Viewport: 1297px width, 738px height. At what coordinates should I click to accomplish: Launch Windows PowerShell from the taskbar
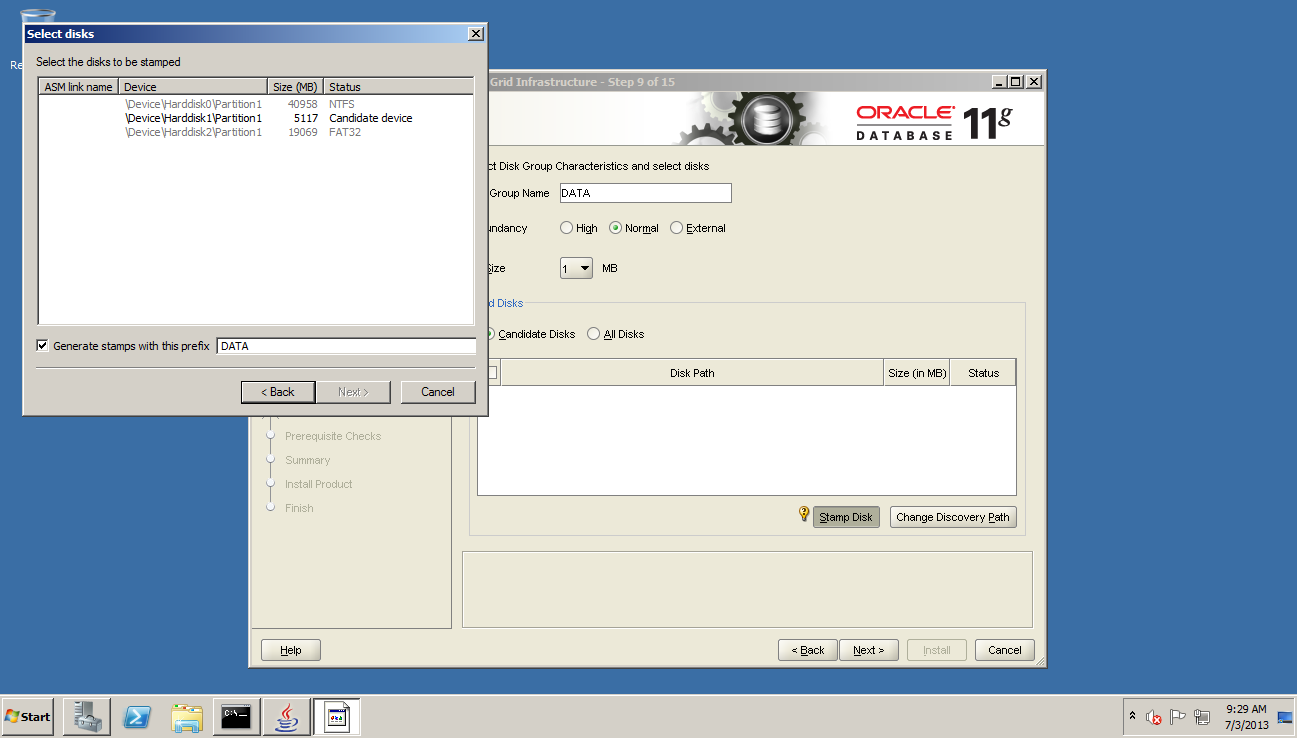click(137, 717)
